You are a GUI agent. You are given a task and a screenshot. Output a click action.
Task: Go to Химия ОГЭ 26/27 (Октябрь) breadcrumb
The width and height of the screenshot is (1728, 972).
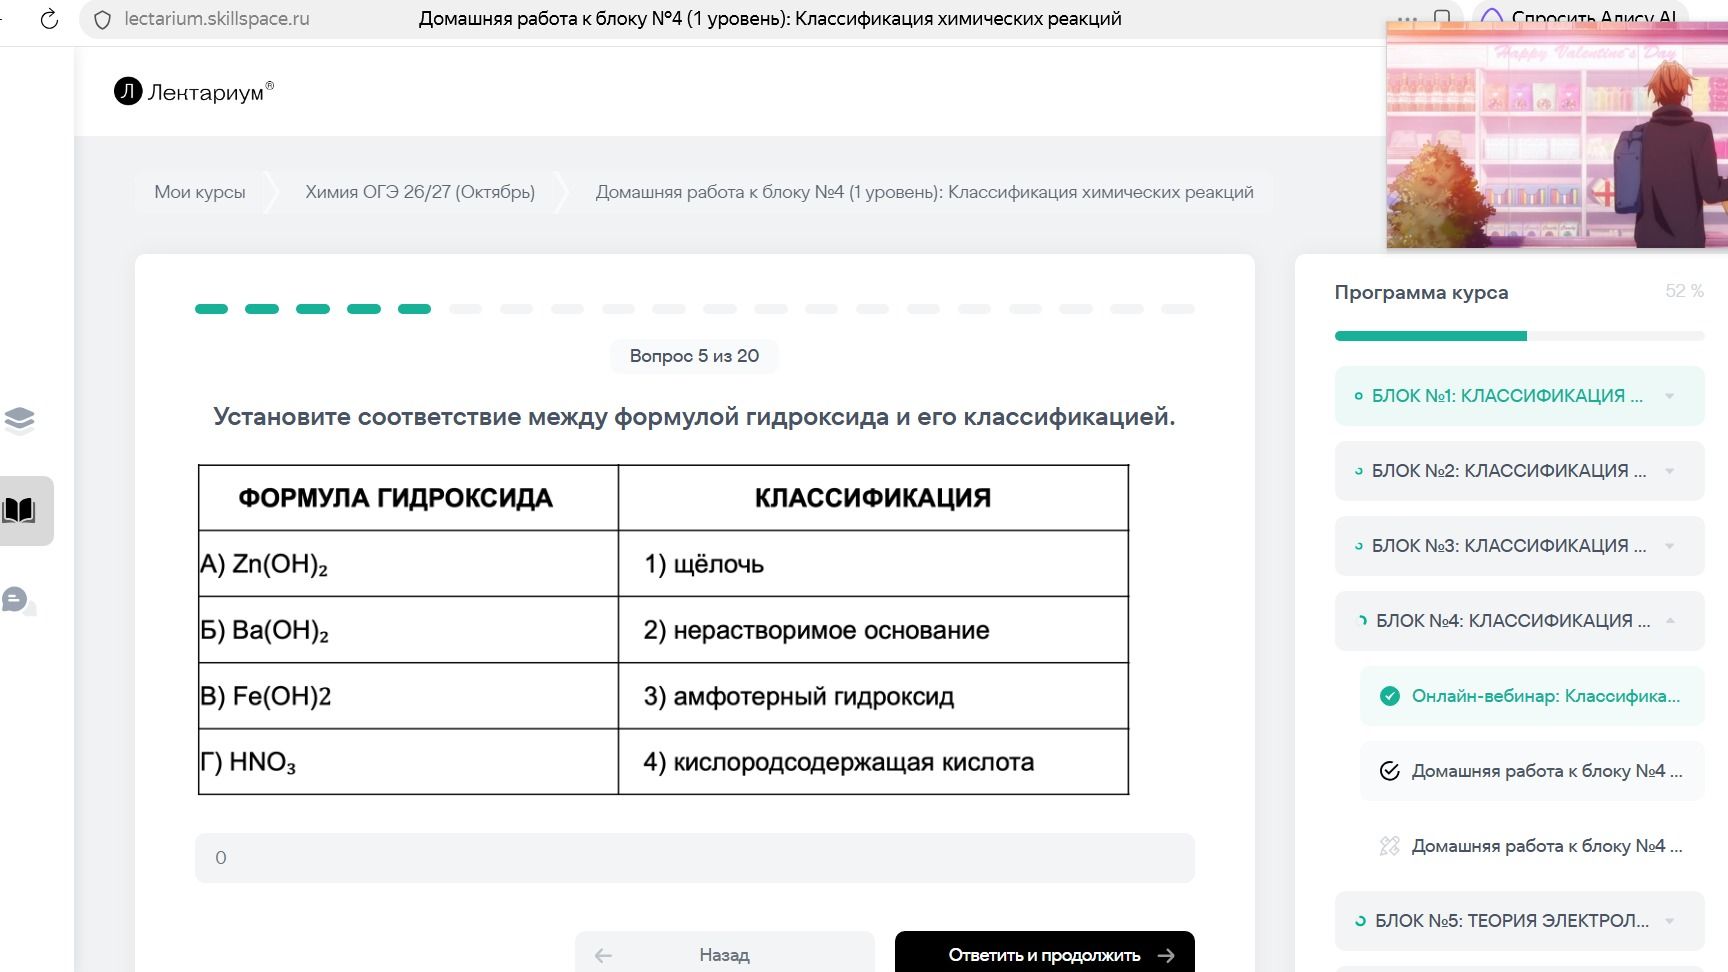pos(420,192)
